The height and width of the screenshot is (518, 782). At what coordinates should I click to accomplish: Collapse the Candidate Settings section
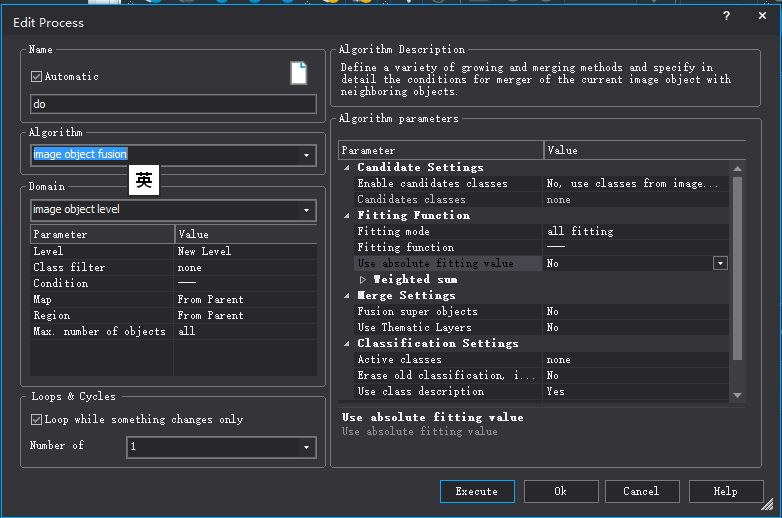tap(347, 168)
